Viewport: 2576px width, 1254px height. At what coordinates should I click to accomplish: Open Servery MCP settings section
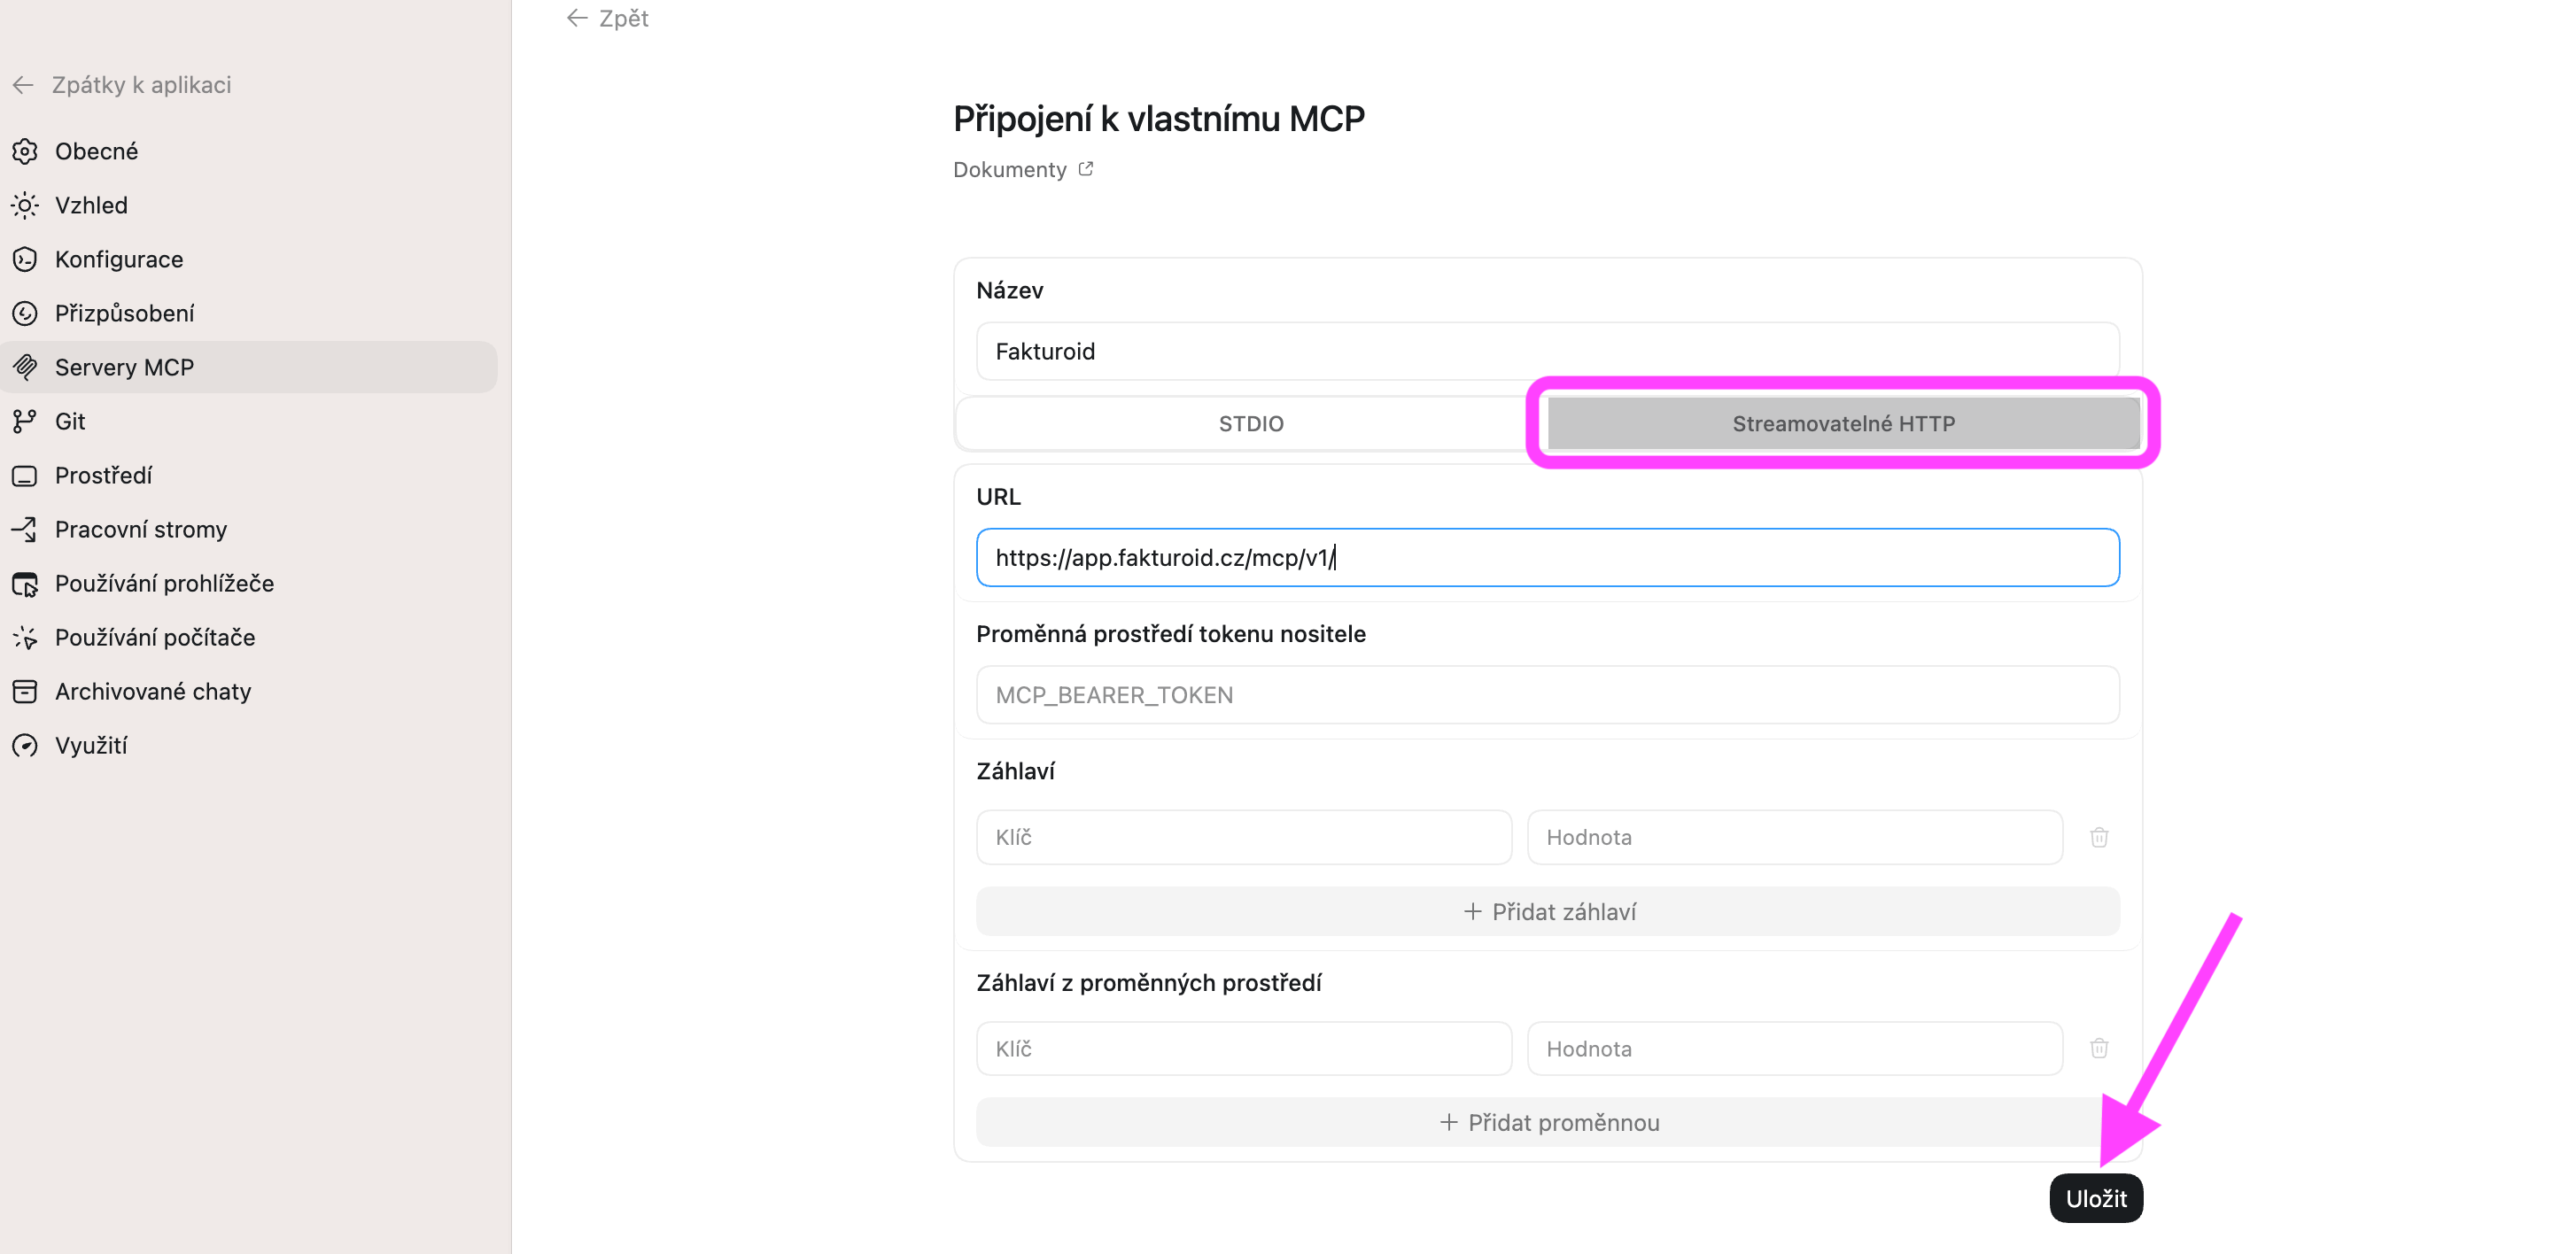pyautogui.click(x=124, y=367)
